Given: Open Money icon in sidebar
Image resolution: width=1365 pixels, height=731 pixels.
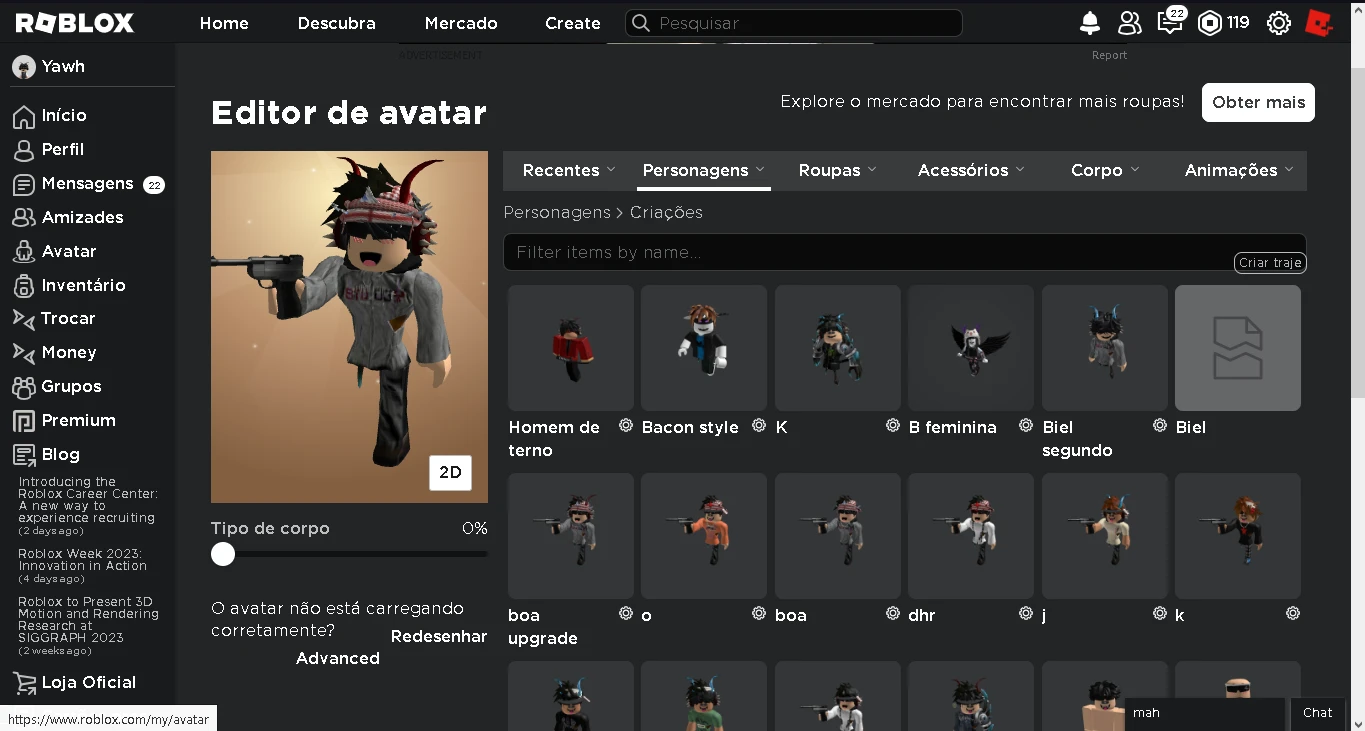Looking at the screenshot, I should (x=24, y=353).
